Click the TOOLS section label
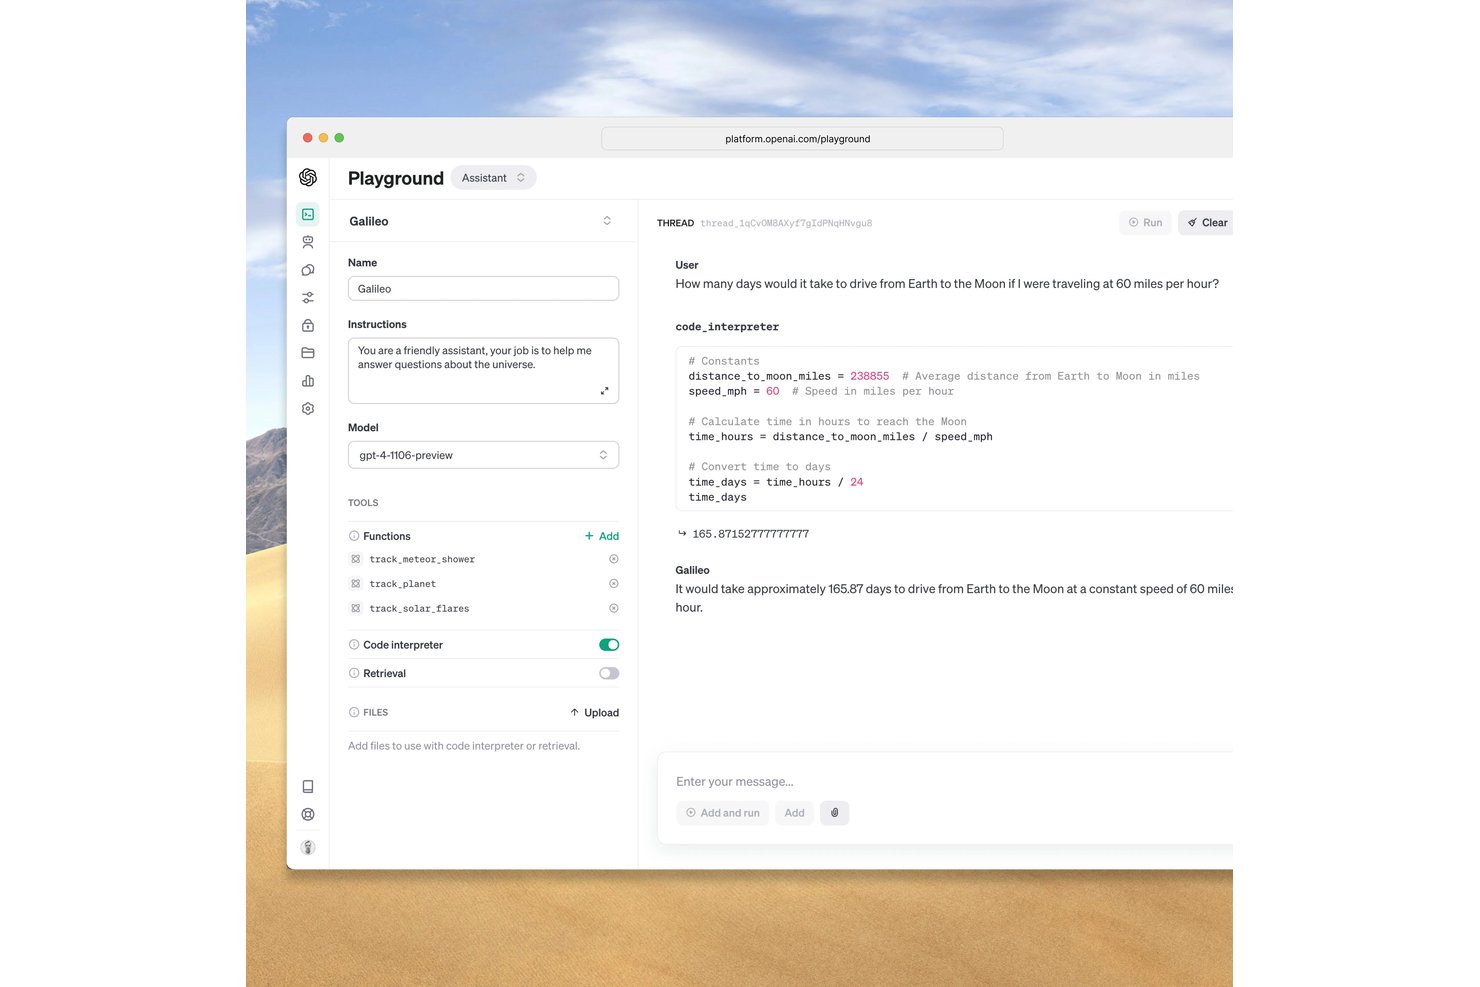1480x987 pixels. [363, 503]
